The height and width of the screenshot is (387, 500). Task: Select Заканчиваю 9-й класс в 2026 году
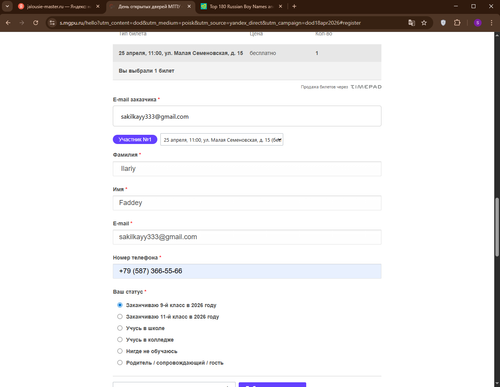coord(120,305)
